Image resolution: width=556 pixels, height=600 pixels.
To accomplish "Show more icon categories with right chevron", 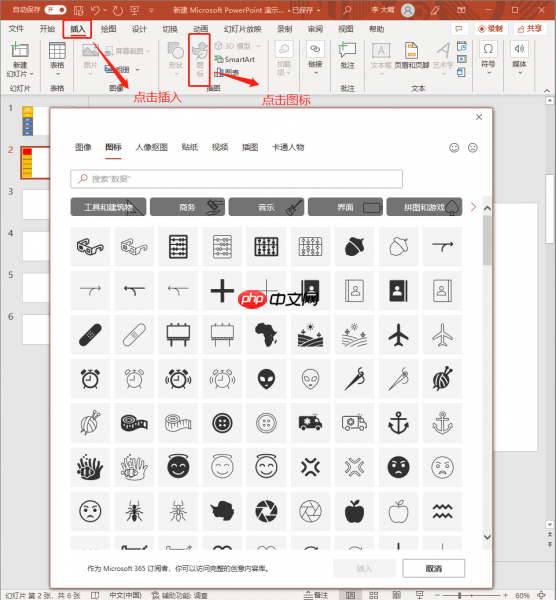I will coord(473,207).
